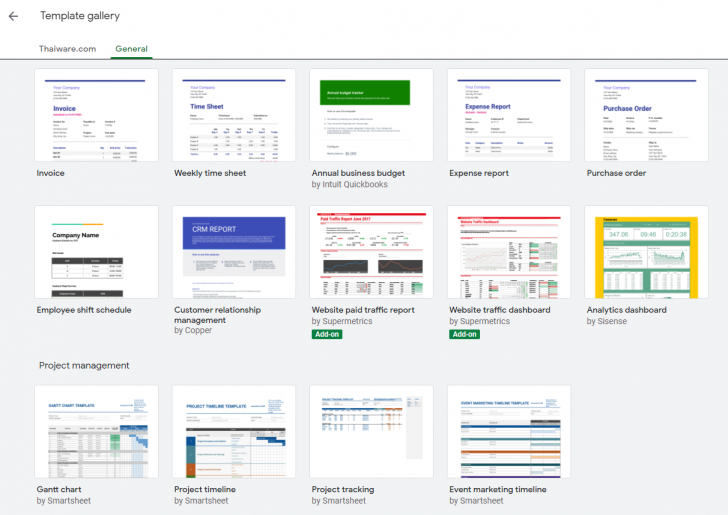Click 'by Copper' text
This screenshot has width=728, height=515.
tap(193, 330)
